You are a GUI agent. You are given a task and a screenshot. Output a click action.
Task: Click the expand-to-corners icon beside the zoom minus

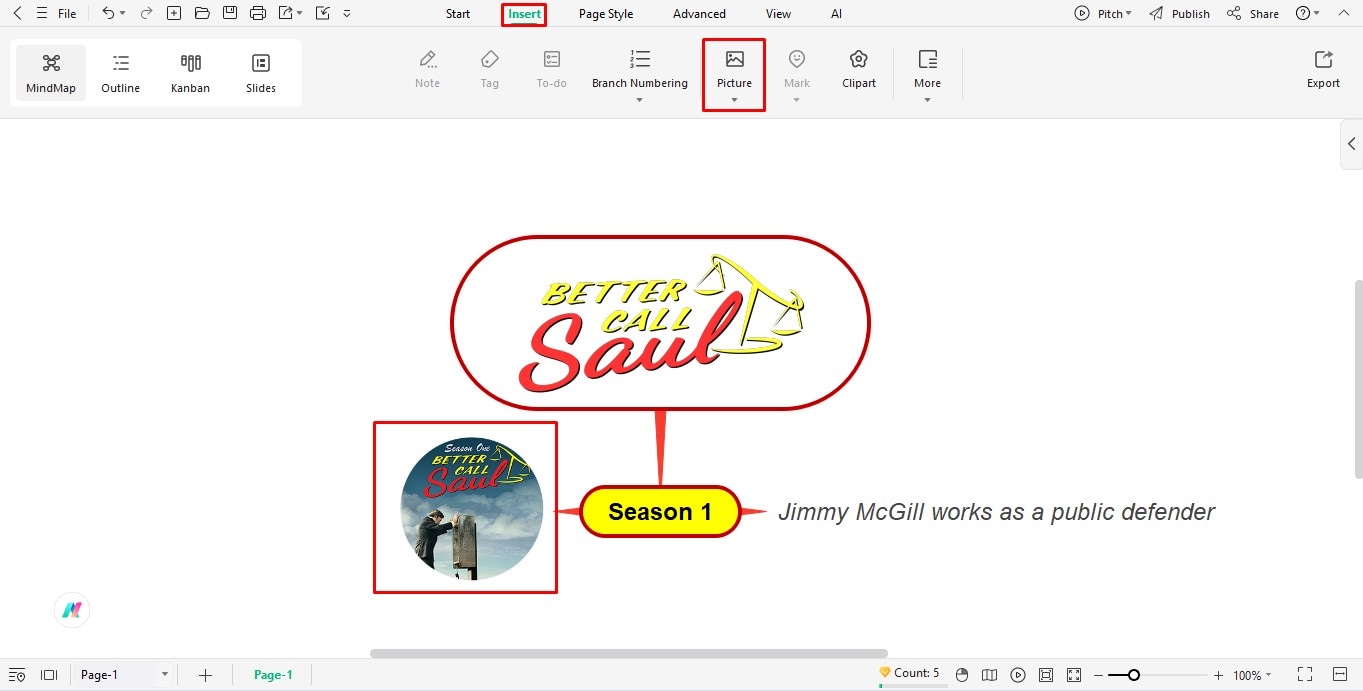click(x=1074, y=675)
